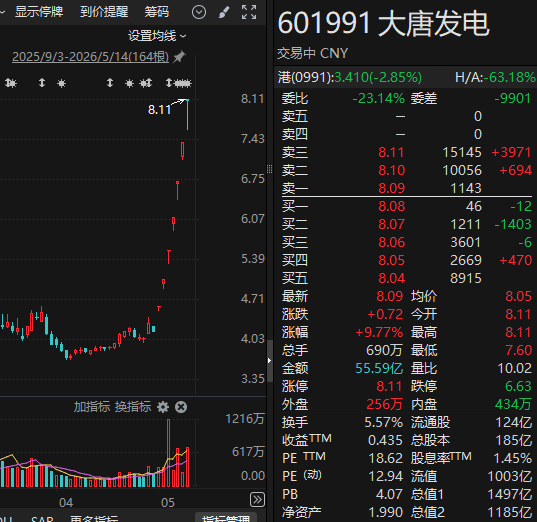The height and width of the screenshot is (522, 537).
Task: Click the sun-shaped event marker above the 04 label
Action: coord(62,83)
